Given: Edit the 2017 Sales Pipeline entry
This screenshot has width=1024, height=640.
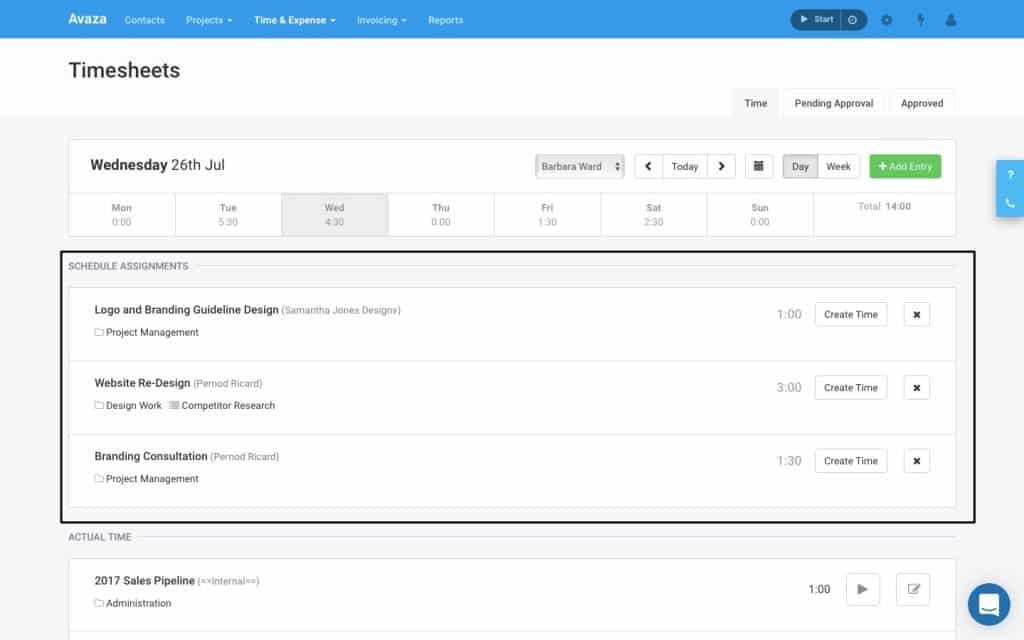Looking at the screenshot, I should coord(912,589).
